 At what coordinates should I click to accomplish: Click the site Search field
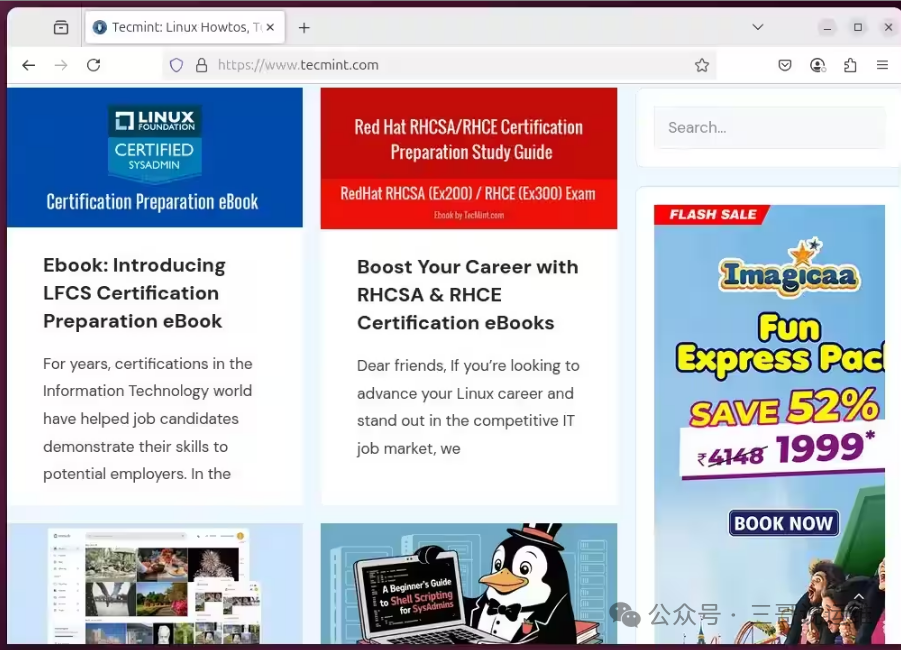(768, 128)
